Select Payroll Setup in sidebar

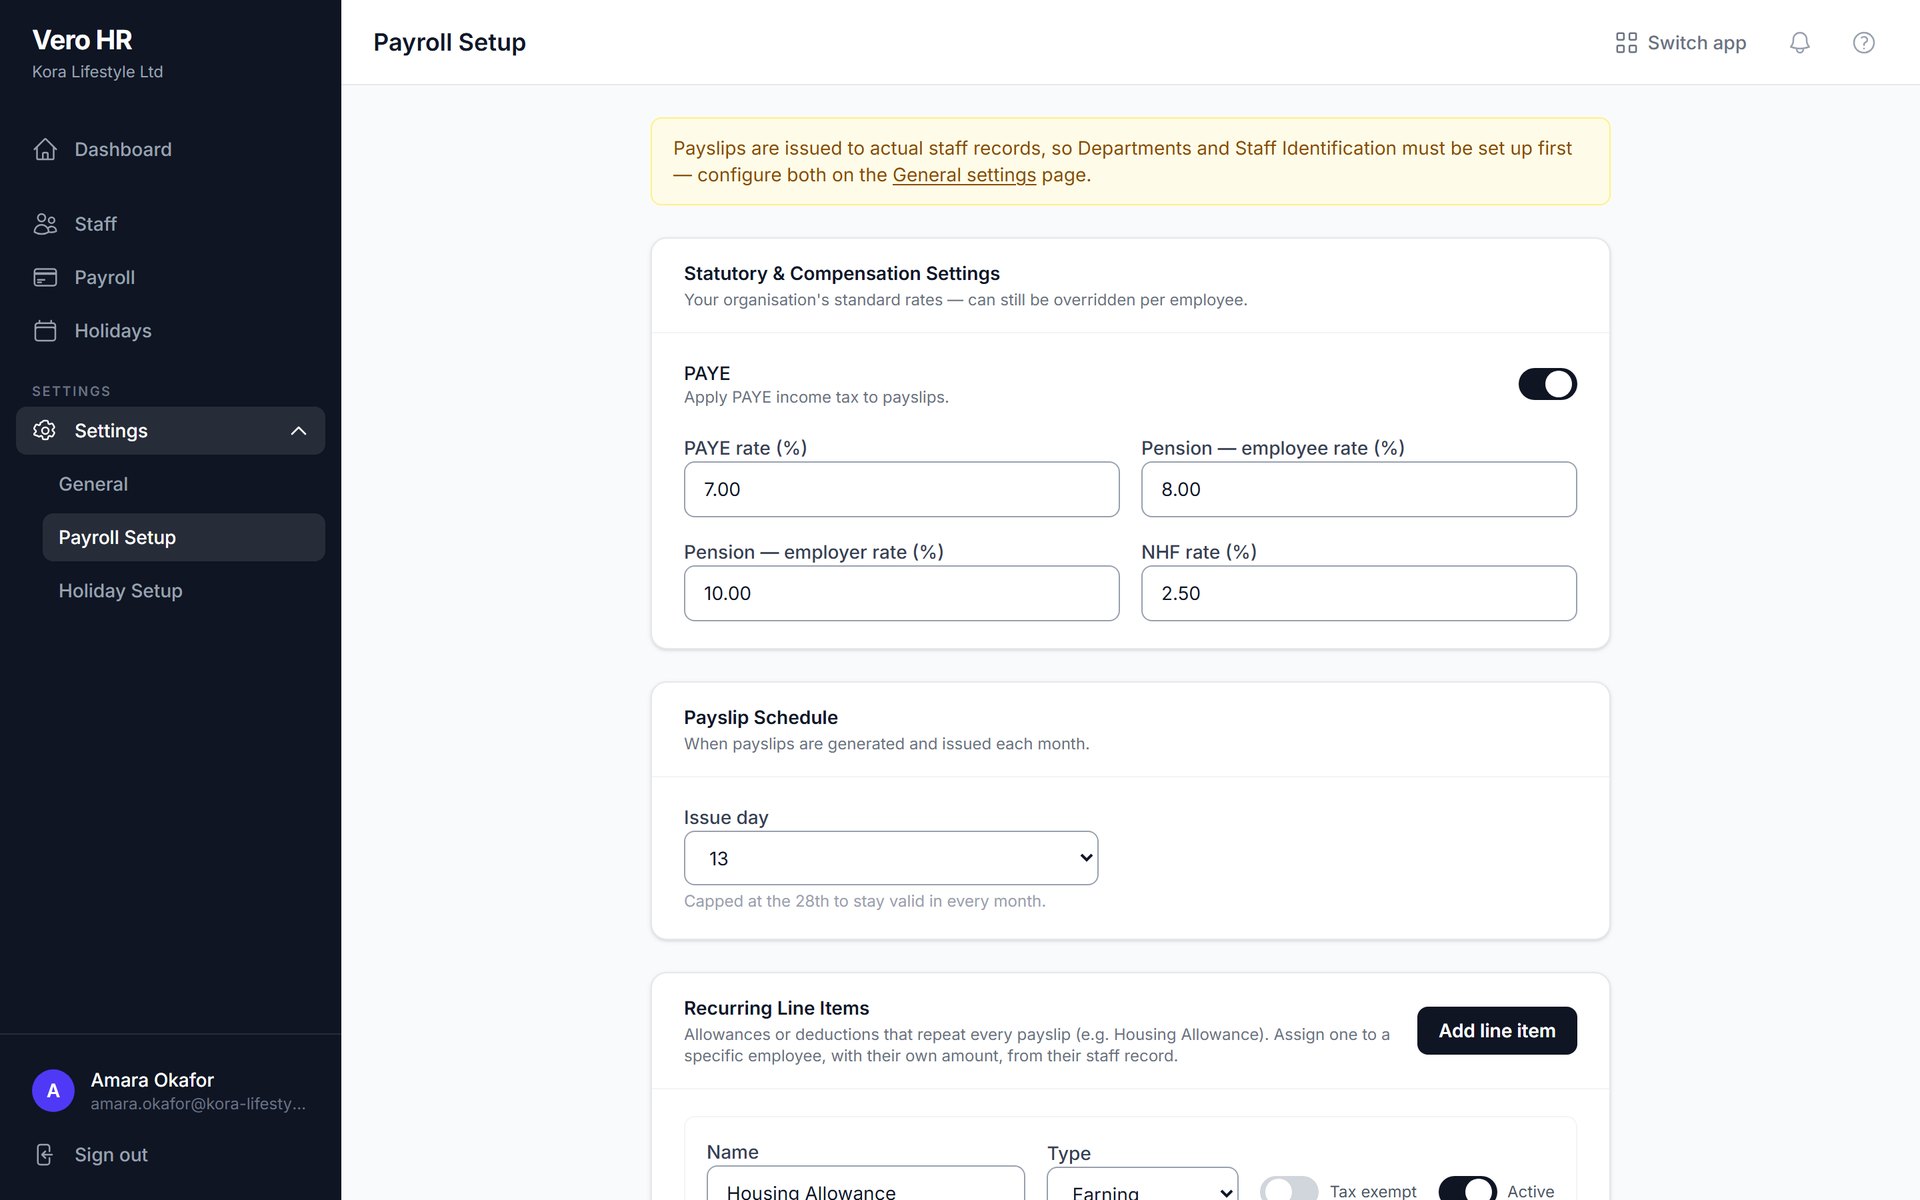183,537
